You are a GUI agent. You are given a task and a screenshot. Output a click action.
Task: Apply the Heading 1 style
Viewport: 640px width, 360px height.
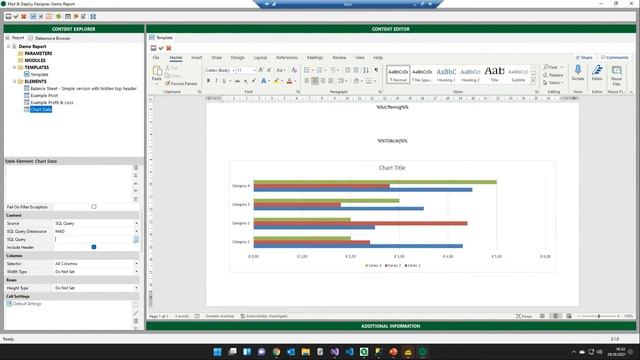(446, 74)
